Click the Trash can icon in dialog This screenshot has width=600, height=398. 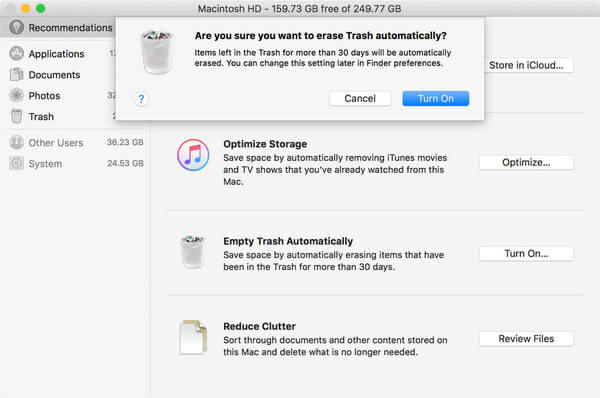[x=157, y=52]
